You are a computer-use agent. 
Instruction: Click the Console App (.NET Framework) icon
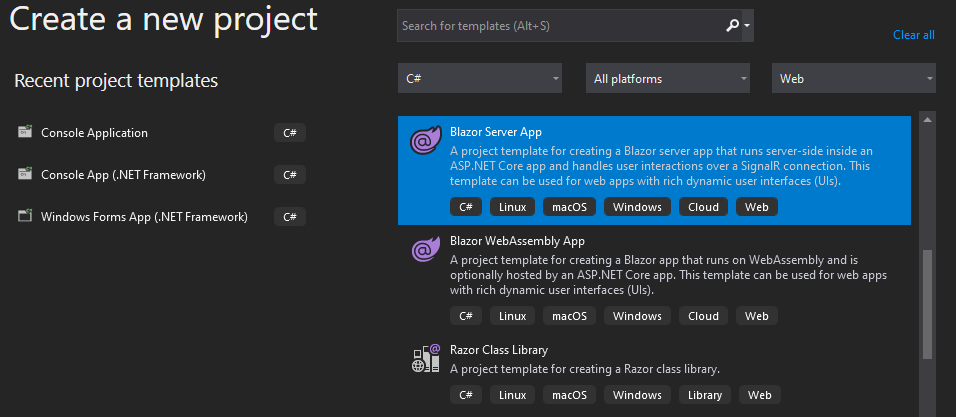[25, 175]
